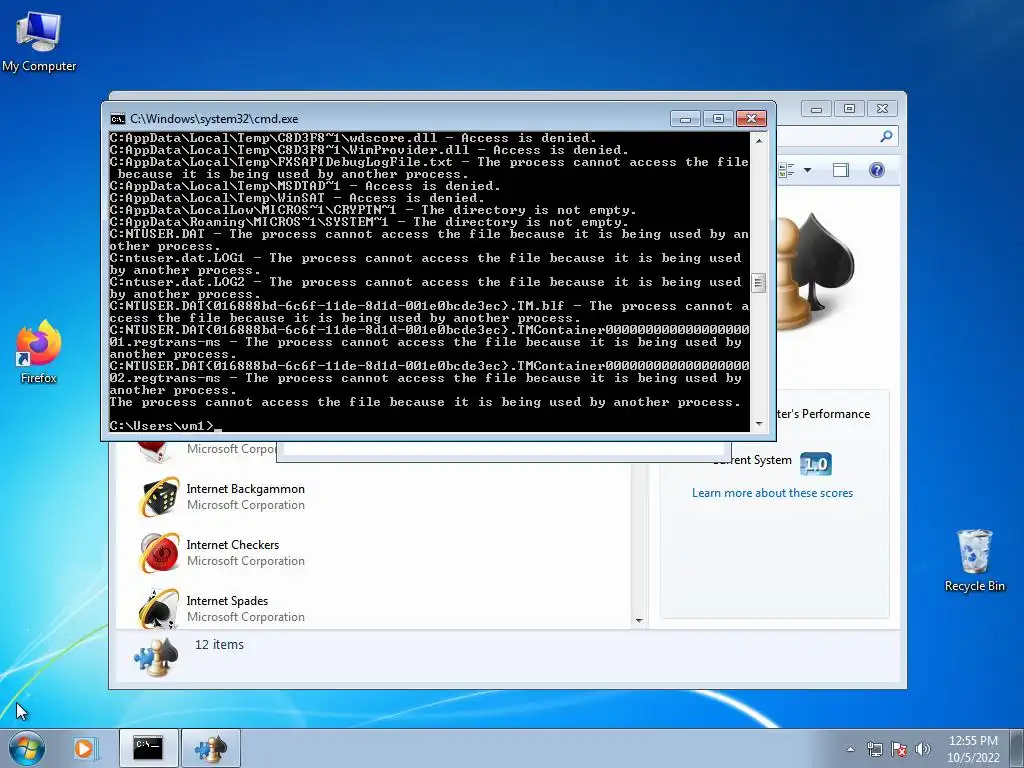Open Learn more about these scores link
This screenshot has height=768, width=1024.
click(x=772, y=493)
